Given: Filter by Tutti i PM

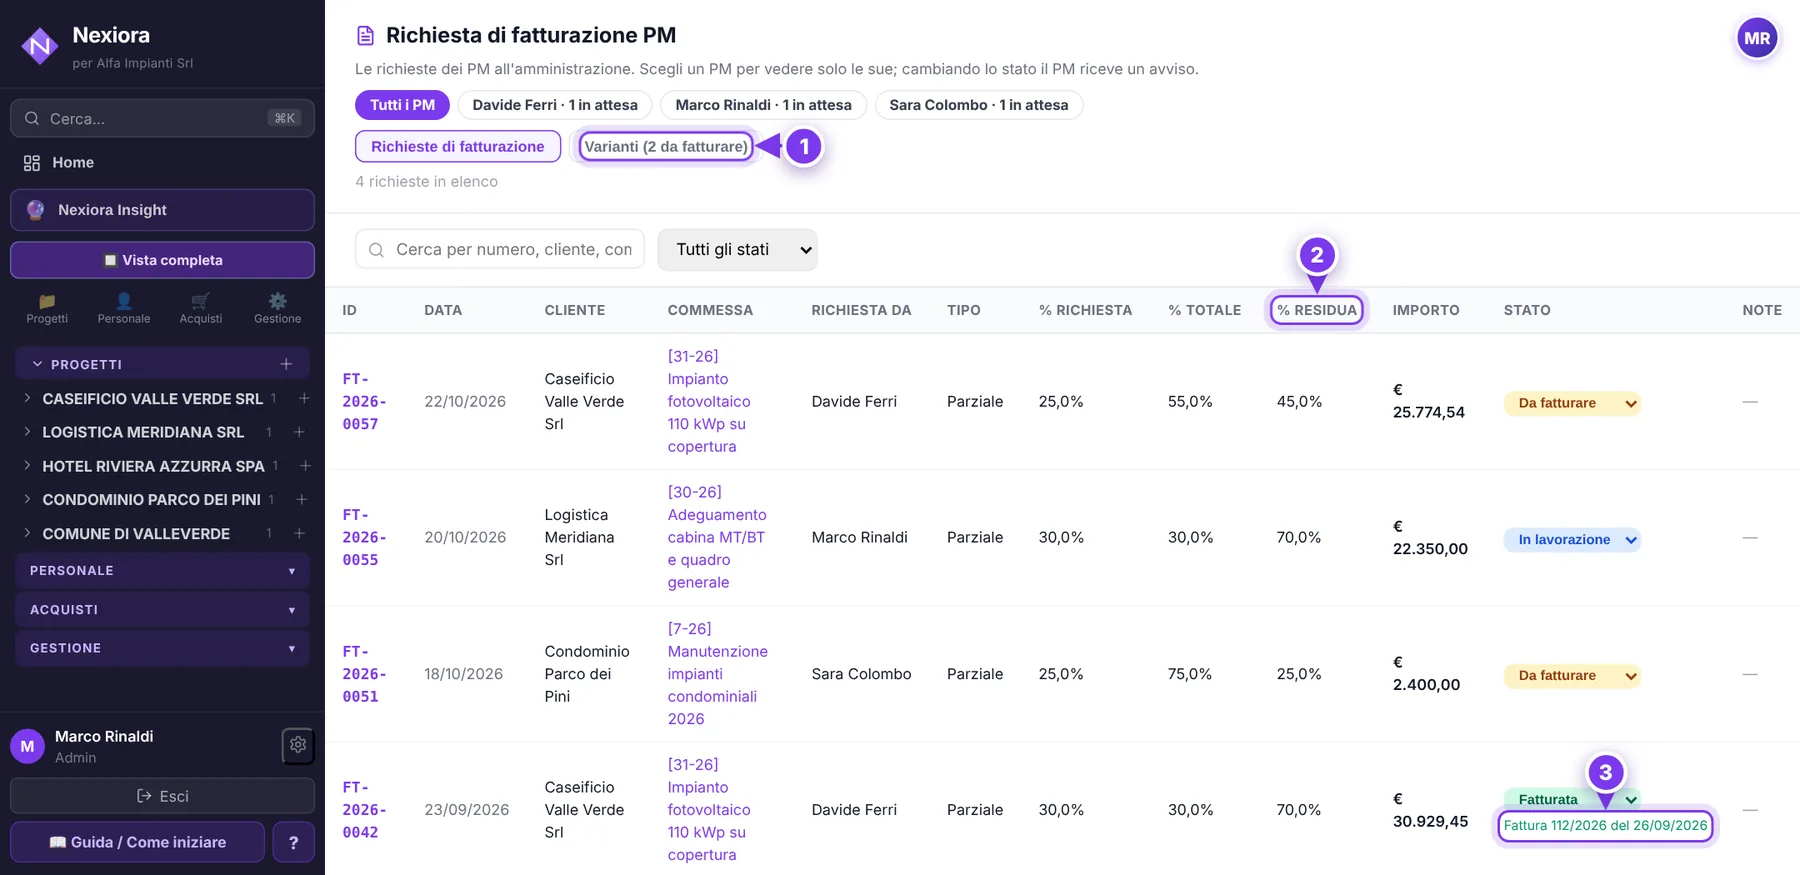Looking at the screenshot, I should click(x=403, y=105).
